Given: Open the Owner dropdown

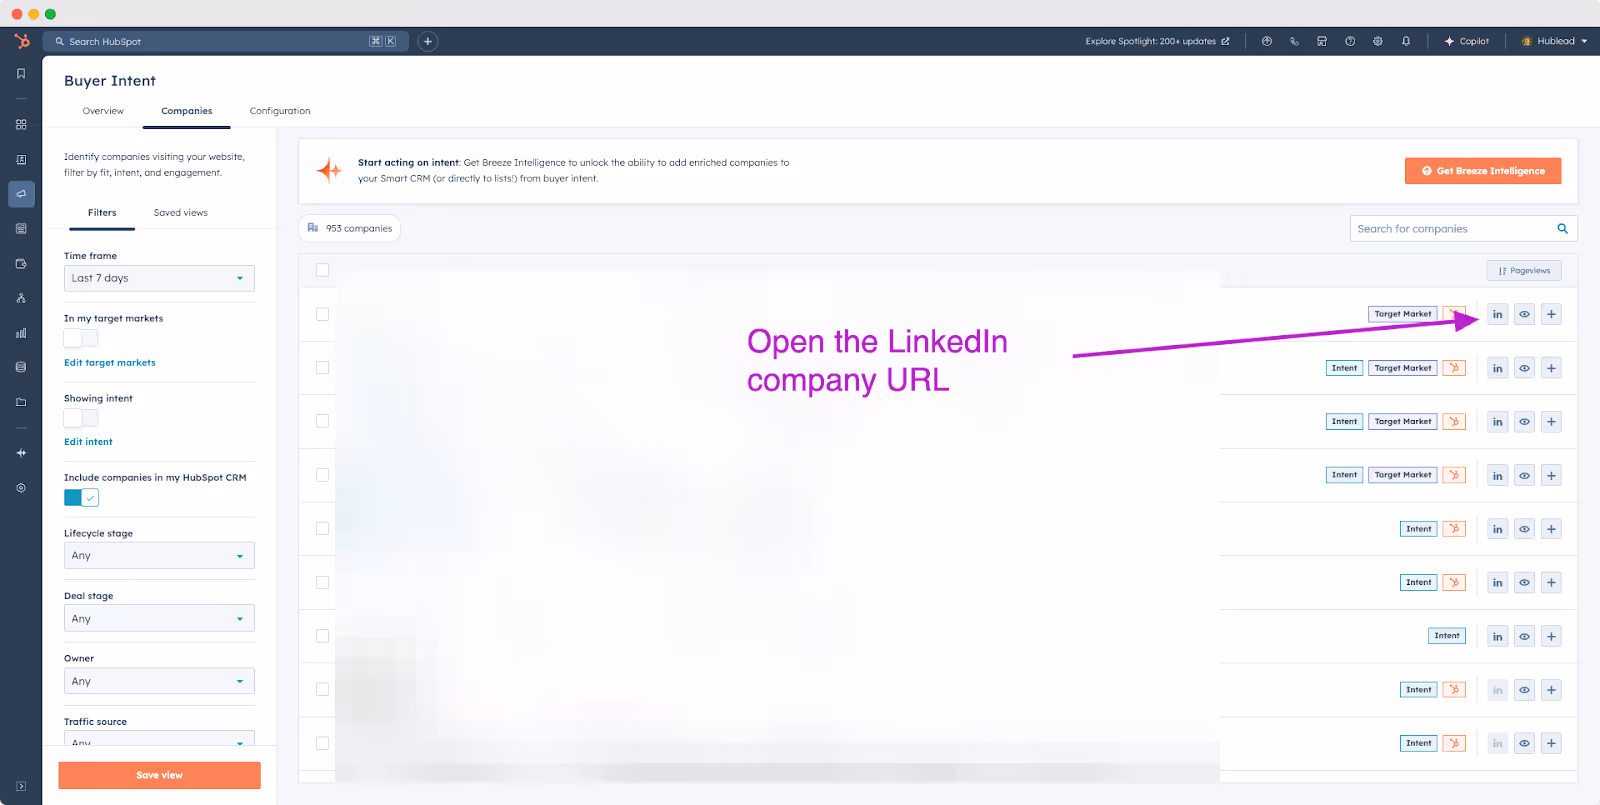Looking at the screenshot, I should pyautogui.click(x=159, y=681).
